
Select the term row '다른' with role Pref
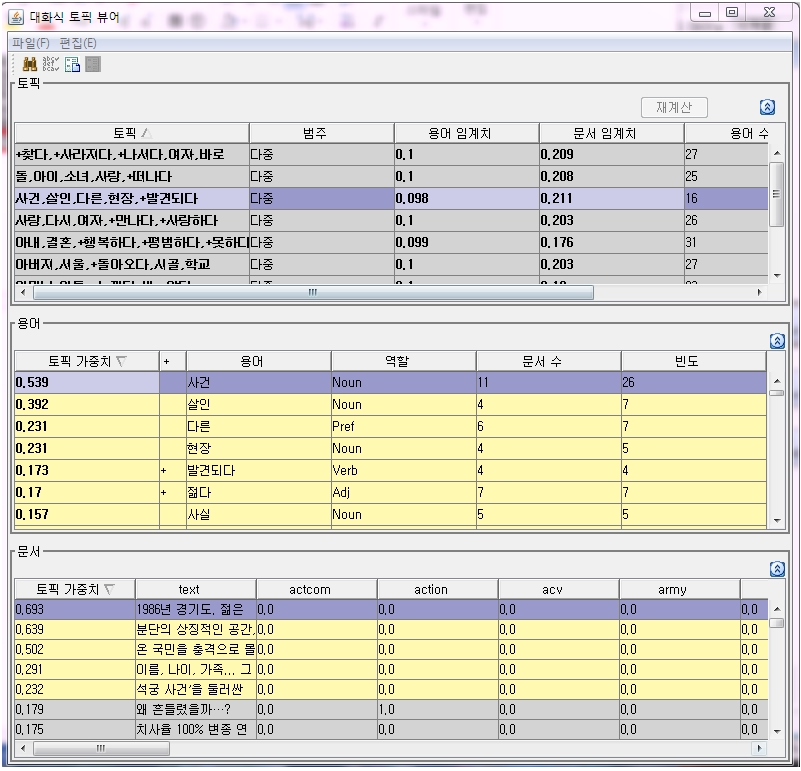[391, 426]
